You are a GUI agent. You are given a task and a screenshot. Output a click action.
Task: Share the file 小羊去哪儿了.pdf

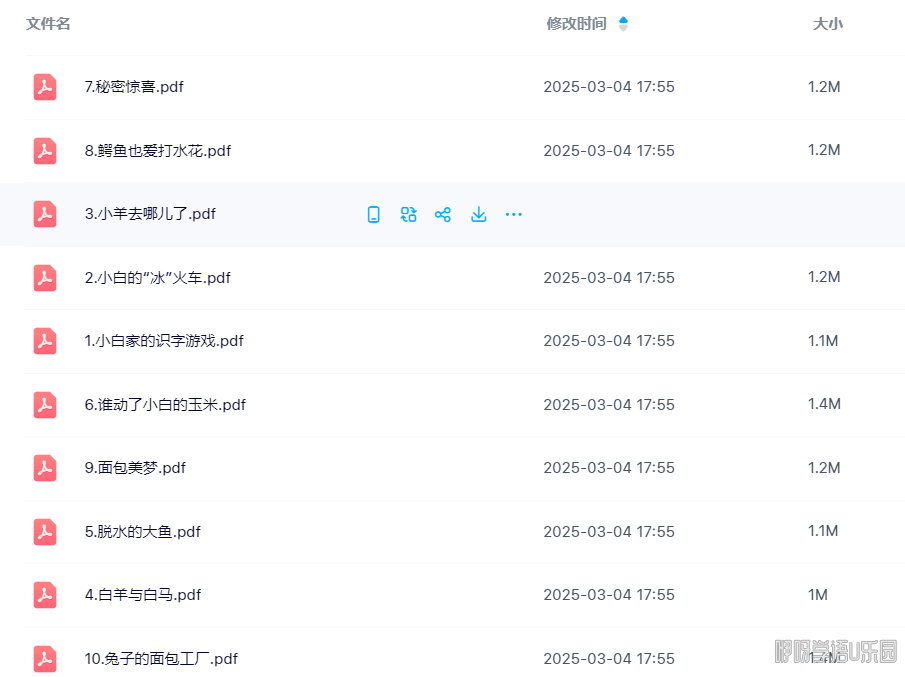(443, 214)
